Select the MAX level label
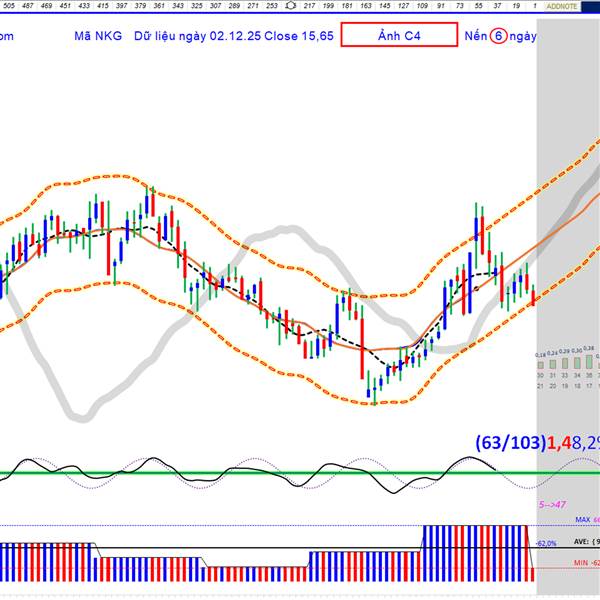 (583, 520)
